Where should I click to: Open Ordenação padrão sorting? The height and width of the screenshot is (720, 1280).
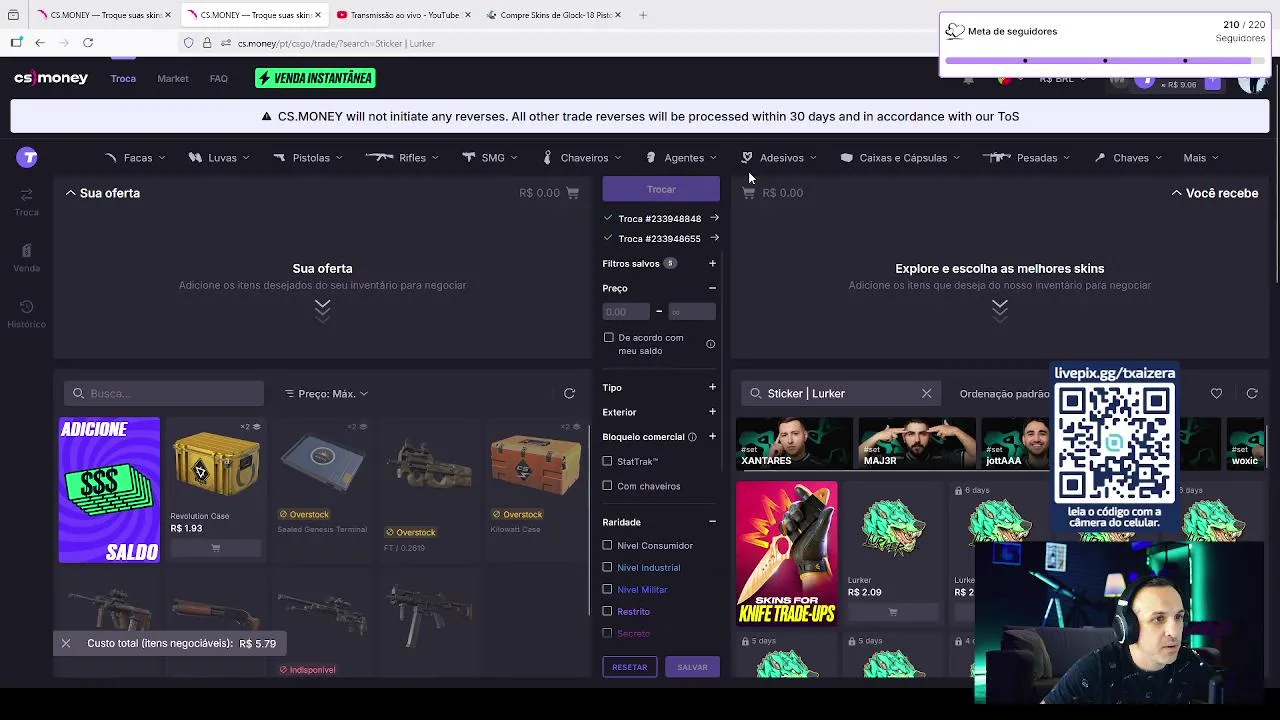pos(1004,394)
